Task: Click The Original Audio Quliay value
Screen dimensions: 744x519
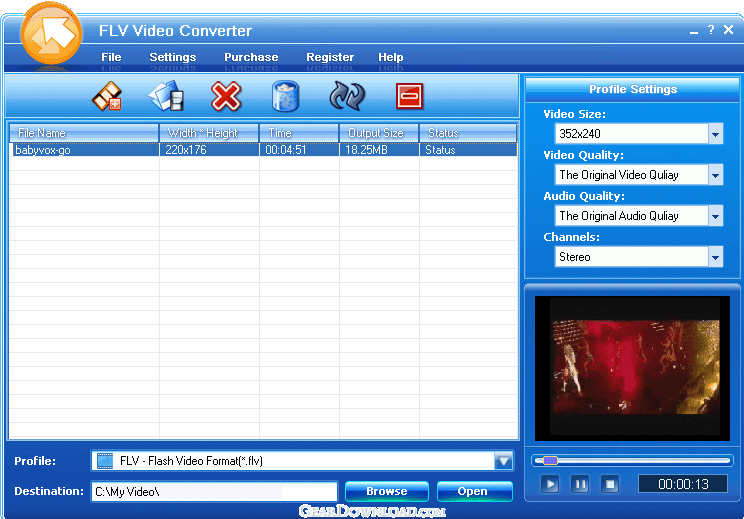Action: (619, 216)
